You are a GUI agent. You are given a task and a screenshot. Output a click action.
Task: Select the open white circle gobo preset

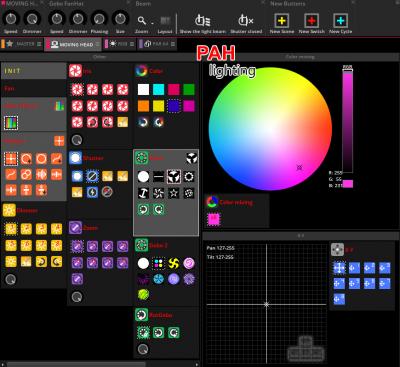point(143,177)
